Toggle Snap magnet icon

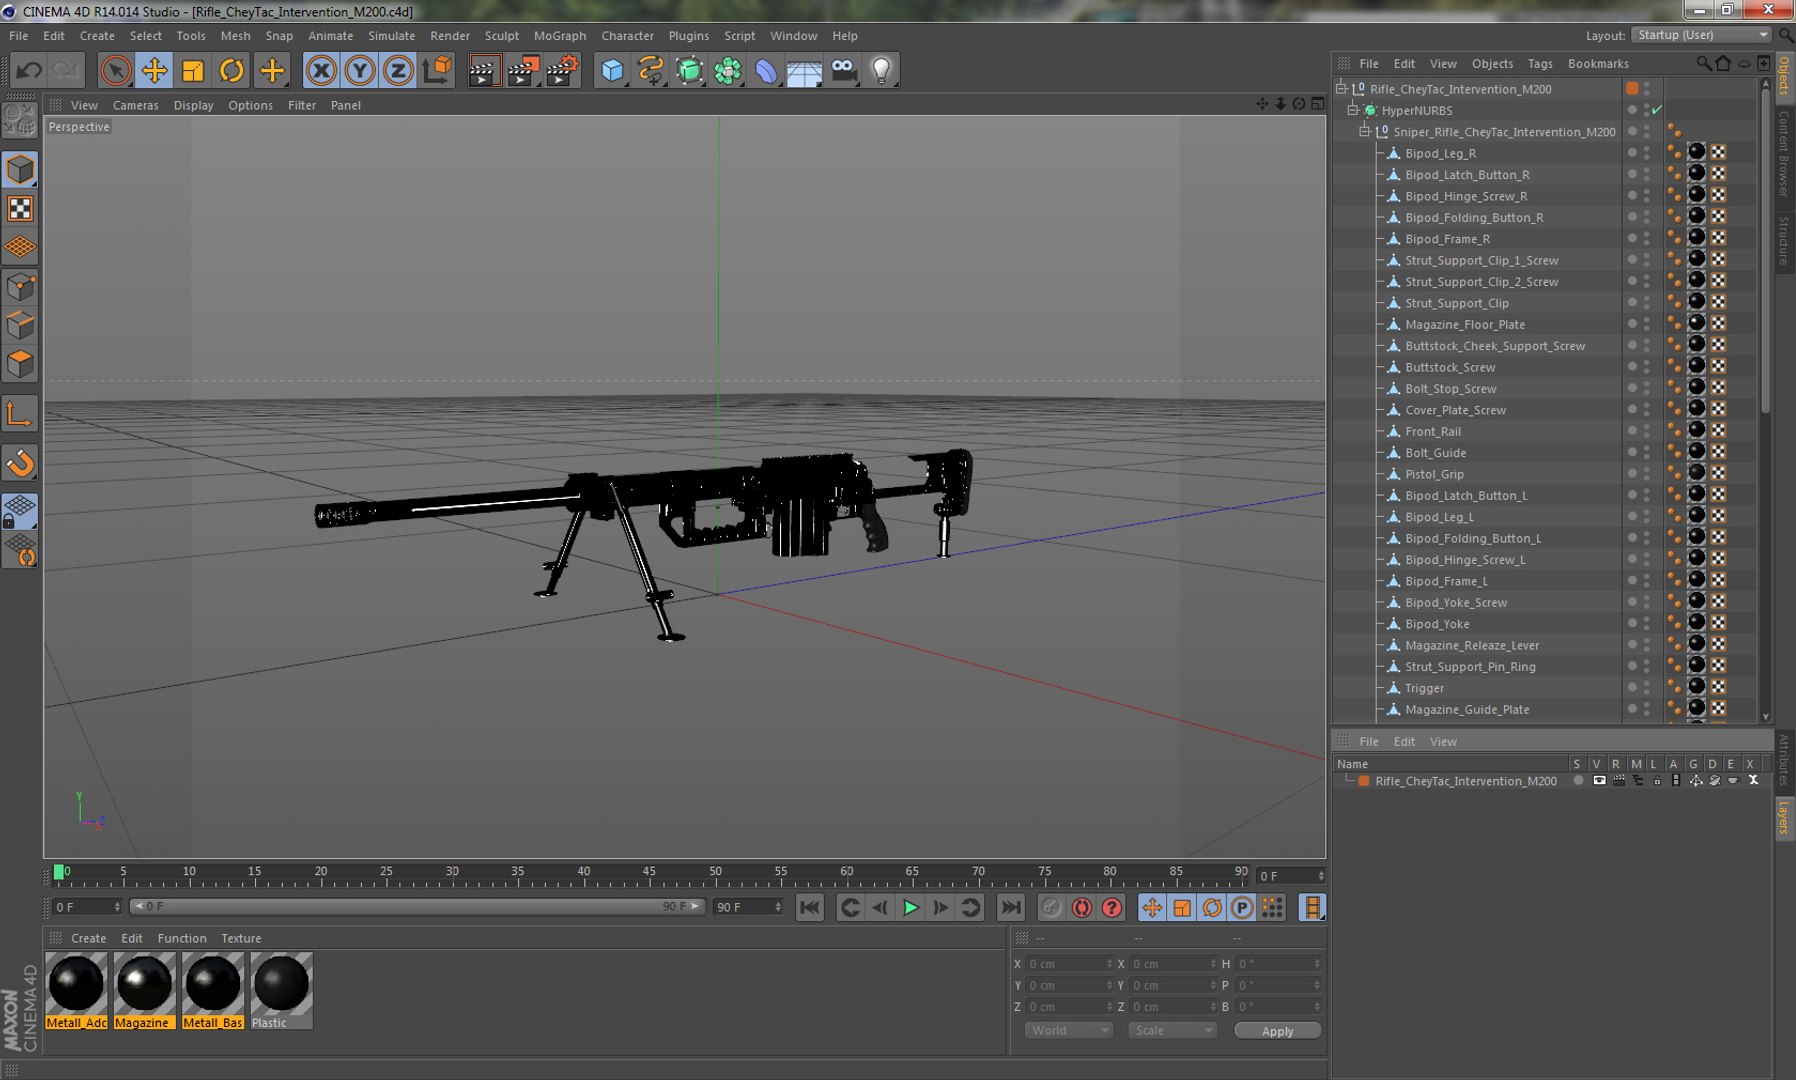click(x=20, y=463)
